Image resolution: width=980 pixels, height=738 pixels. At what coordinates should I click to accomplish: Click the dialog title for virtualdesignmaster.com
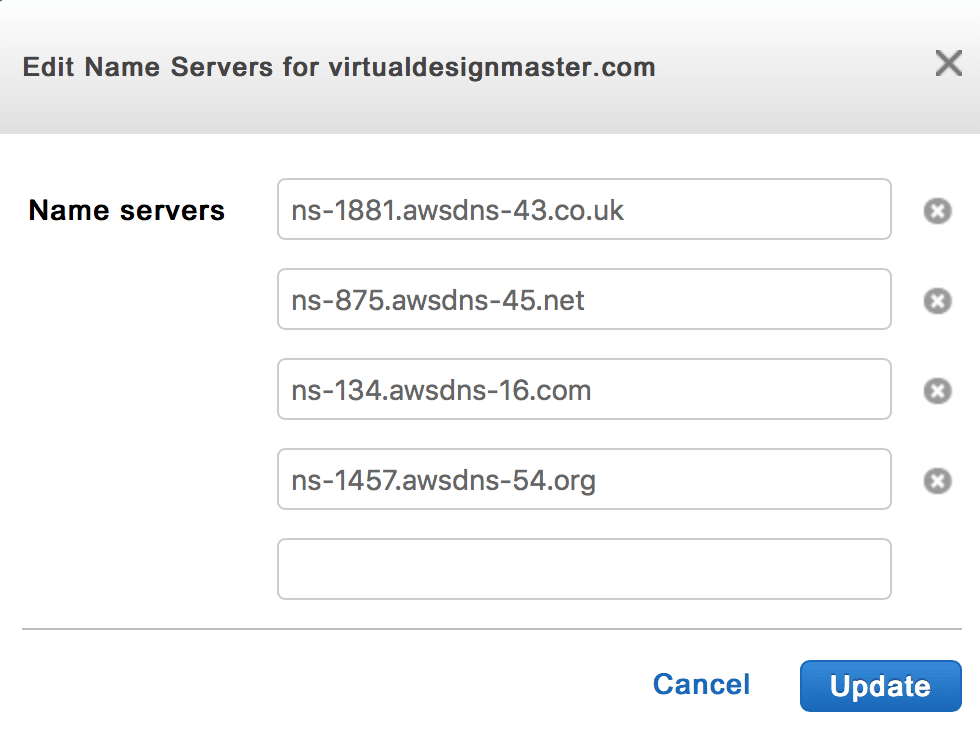click(339, 68)
